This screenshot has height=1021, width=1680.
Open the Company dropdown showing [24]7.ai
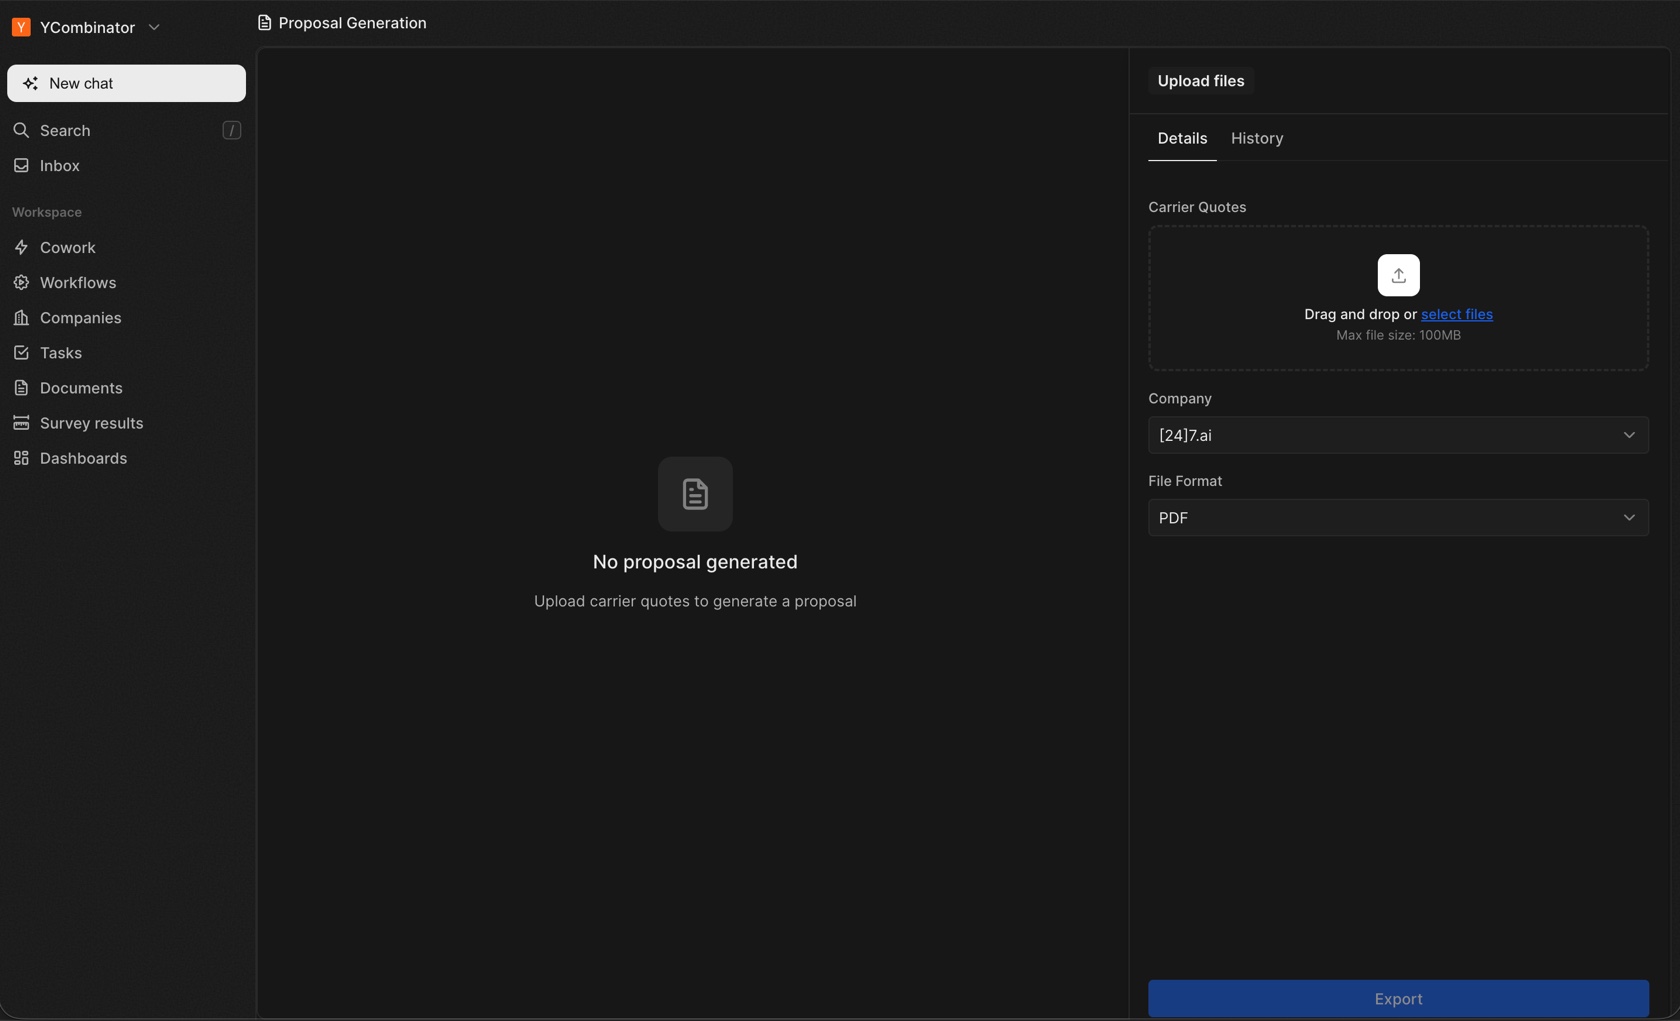(1398, 435)
